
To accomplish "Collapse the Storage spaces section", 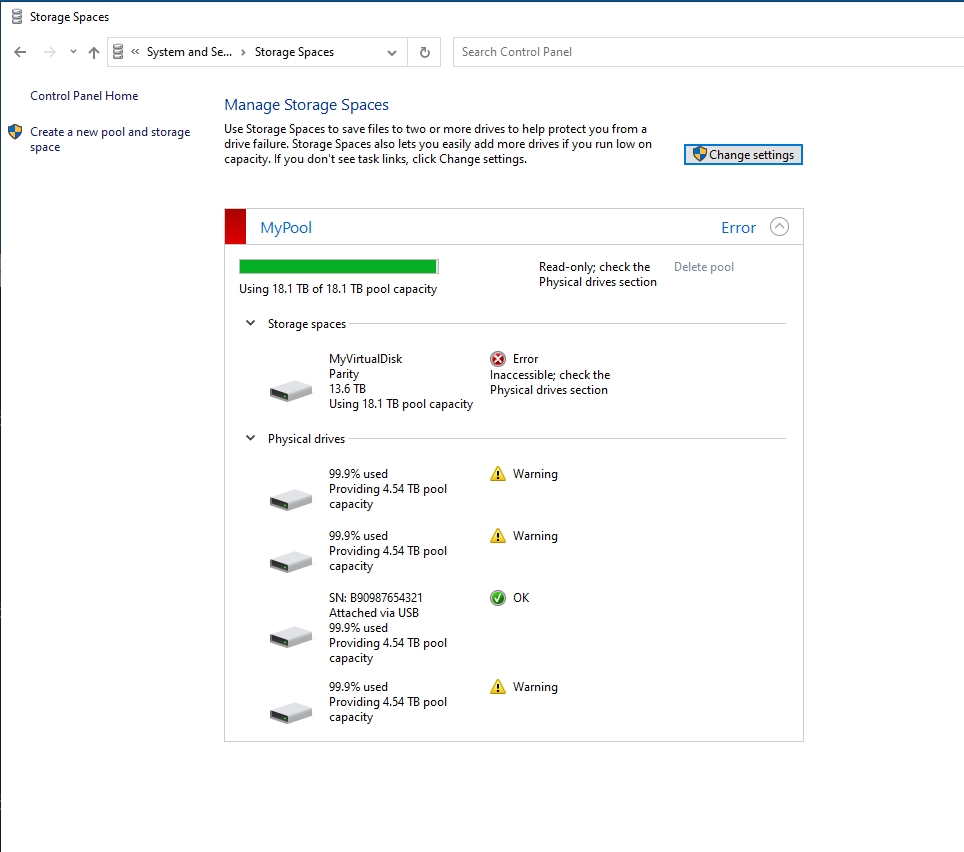I will coord(249,324).
